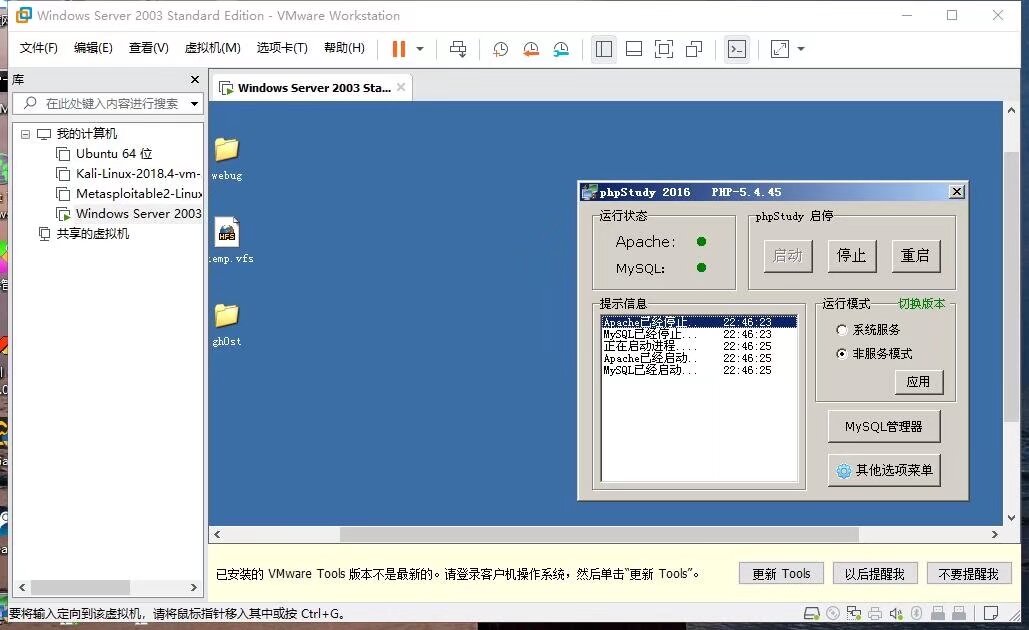
Task: Open the 文件(F) menu
Action: pos(38,48)
